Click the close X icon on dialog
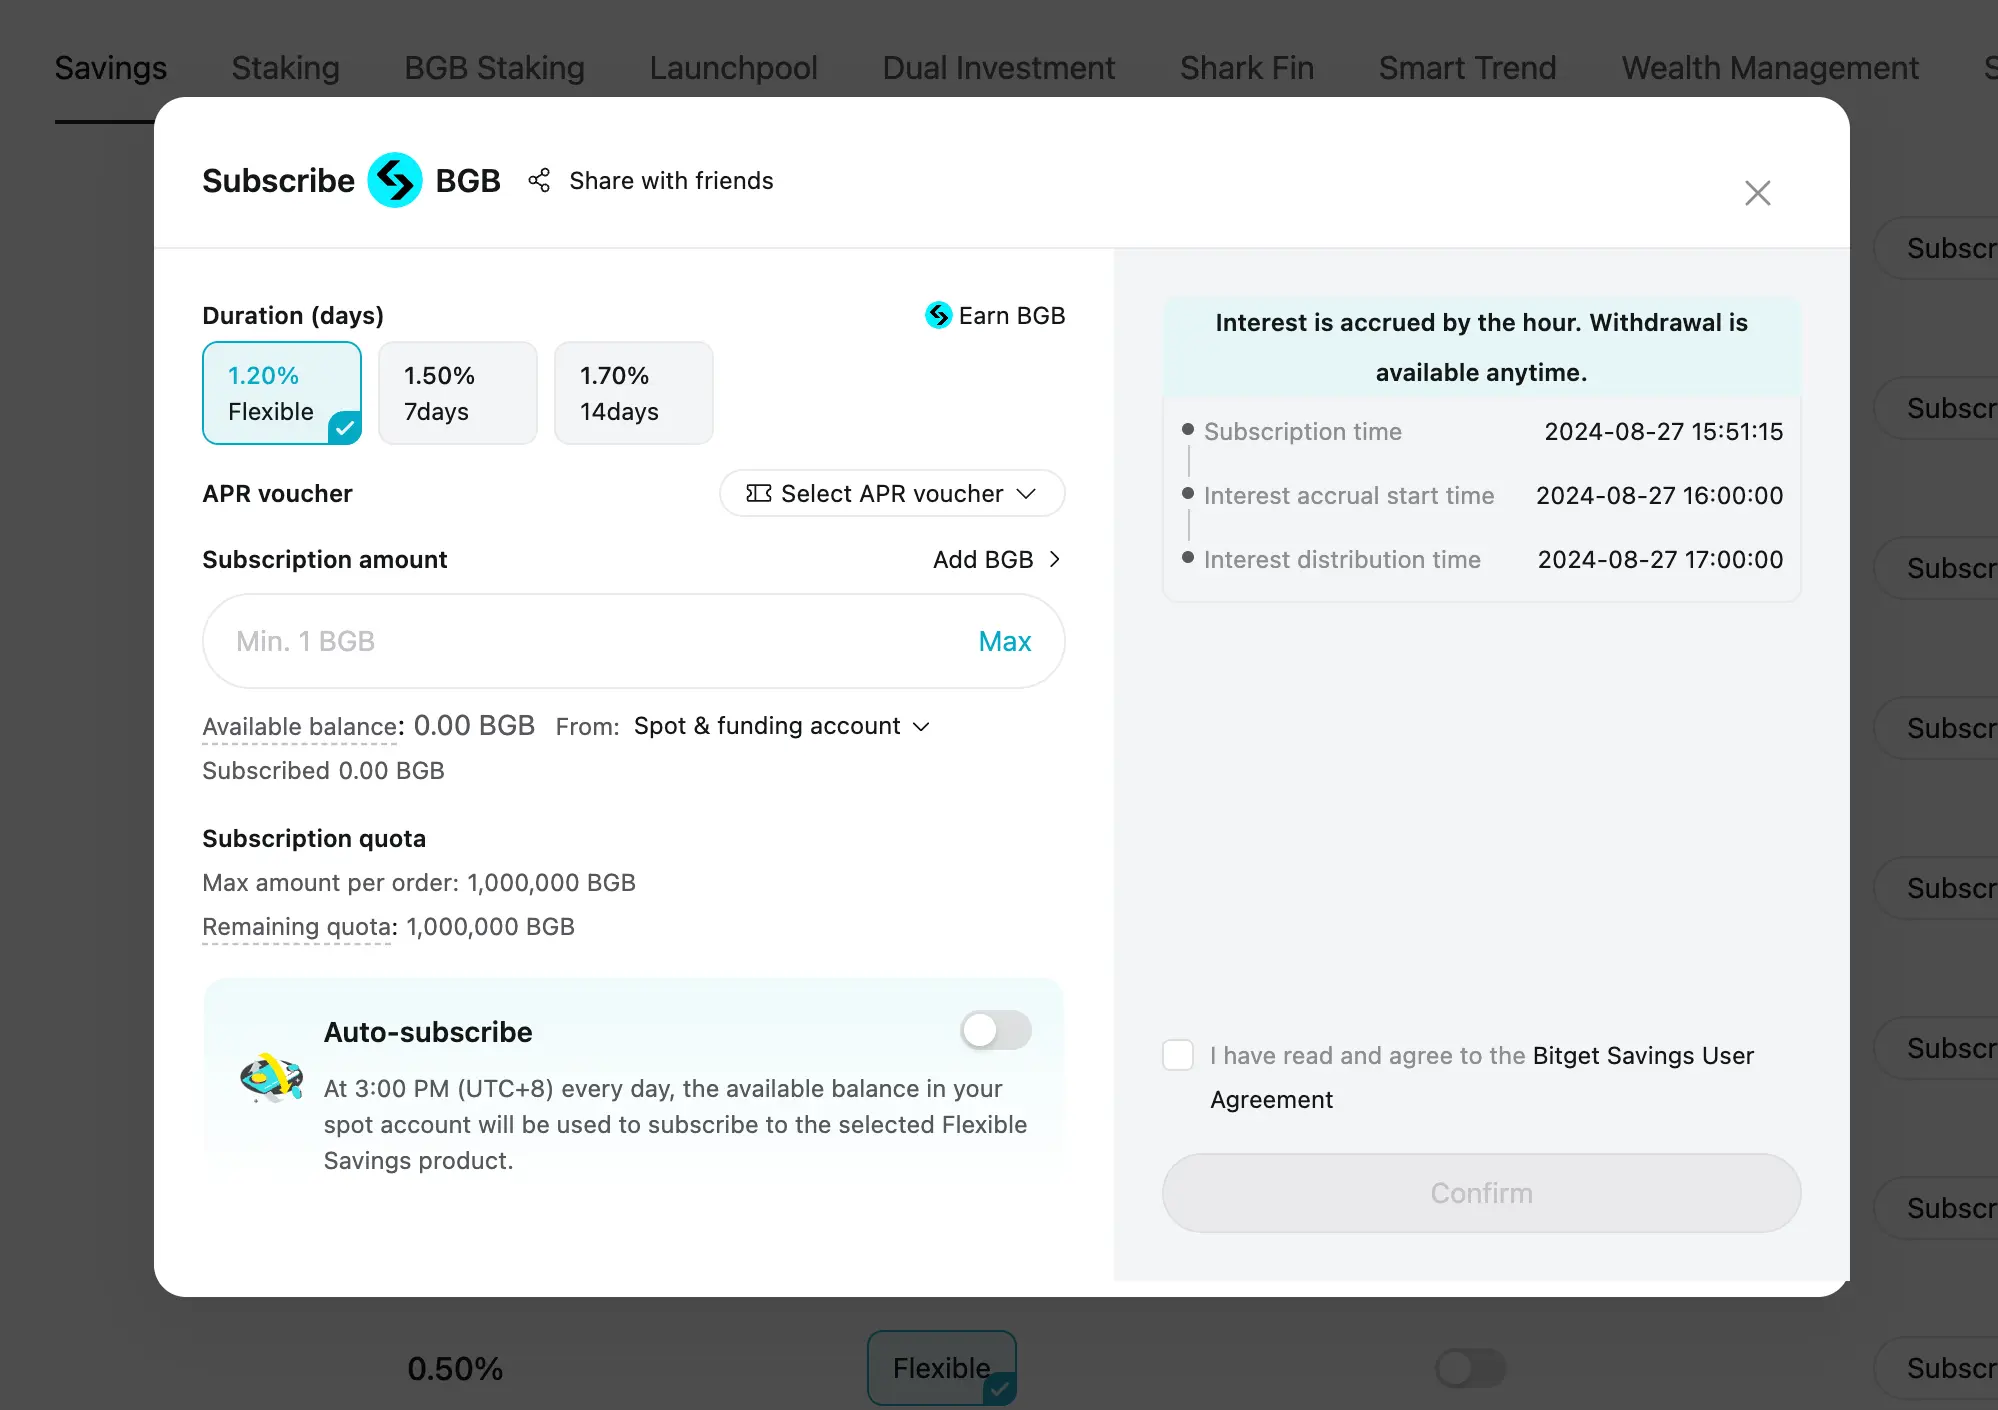 [1759, 192]
